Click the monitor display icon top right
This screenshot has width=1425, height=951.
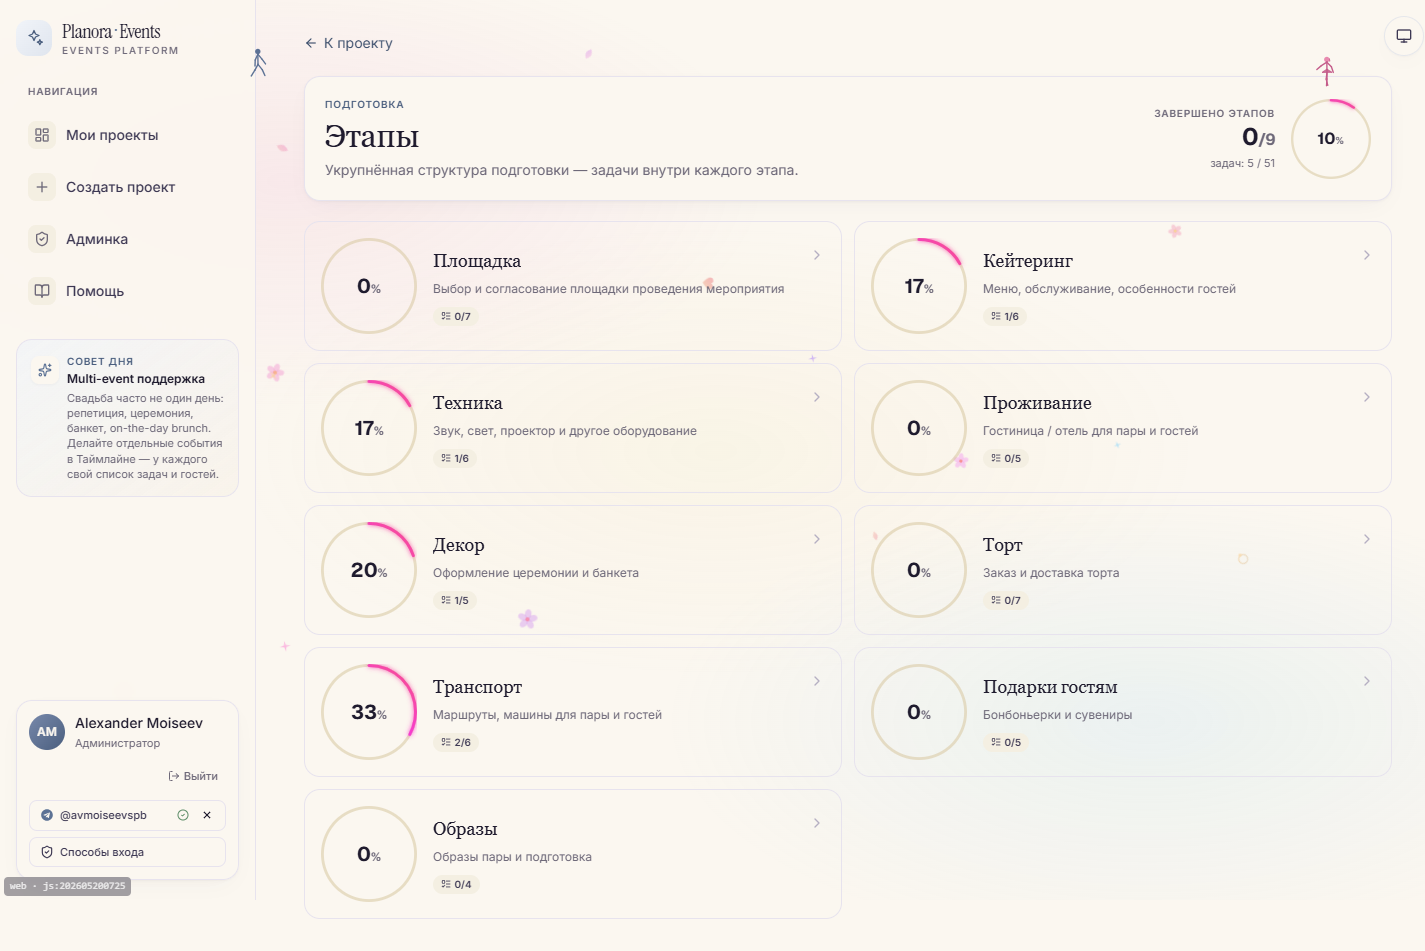[1404, 36]
